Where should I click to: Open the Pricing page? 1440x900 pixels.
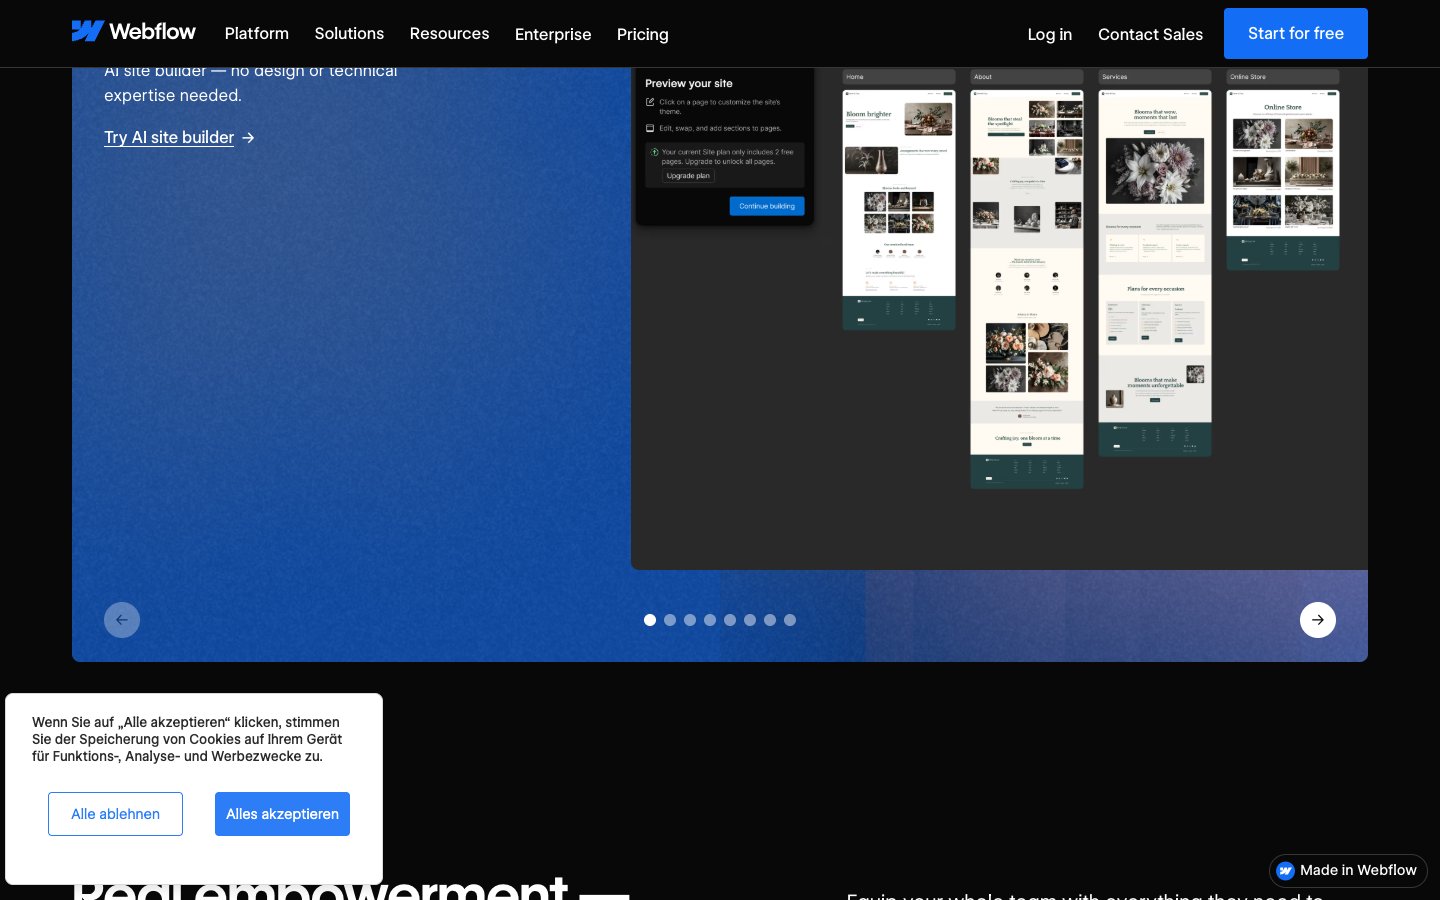tap(642, 34)
